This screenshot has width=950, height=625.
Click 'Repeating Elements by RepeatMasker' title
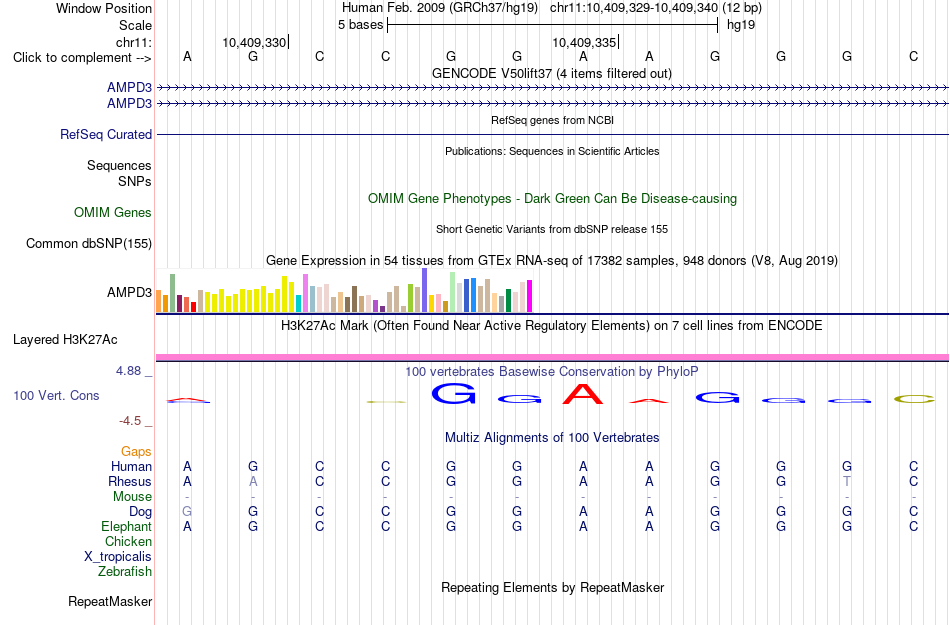(553, 588)
